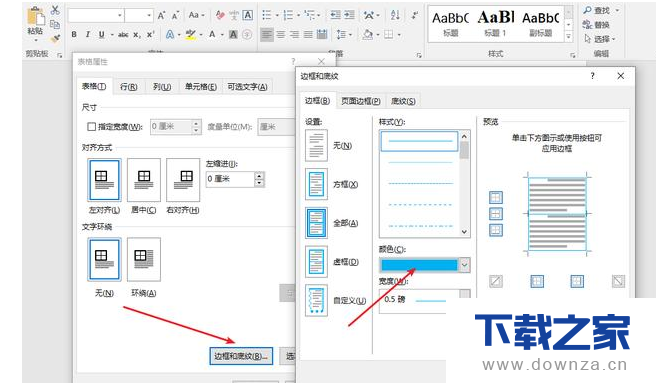Click the Clear Formatting eraser icon
The height and width of the screenshot is (383, 656).
[x=220, y=15]
